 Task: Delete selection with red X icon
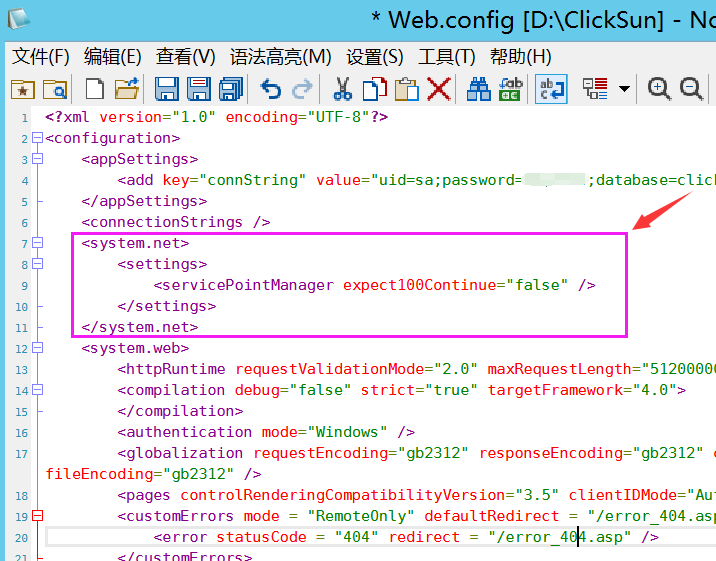(x=439, y=89)
